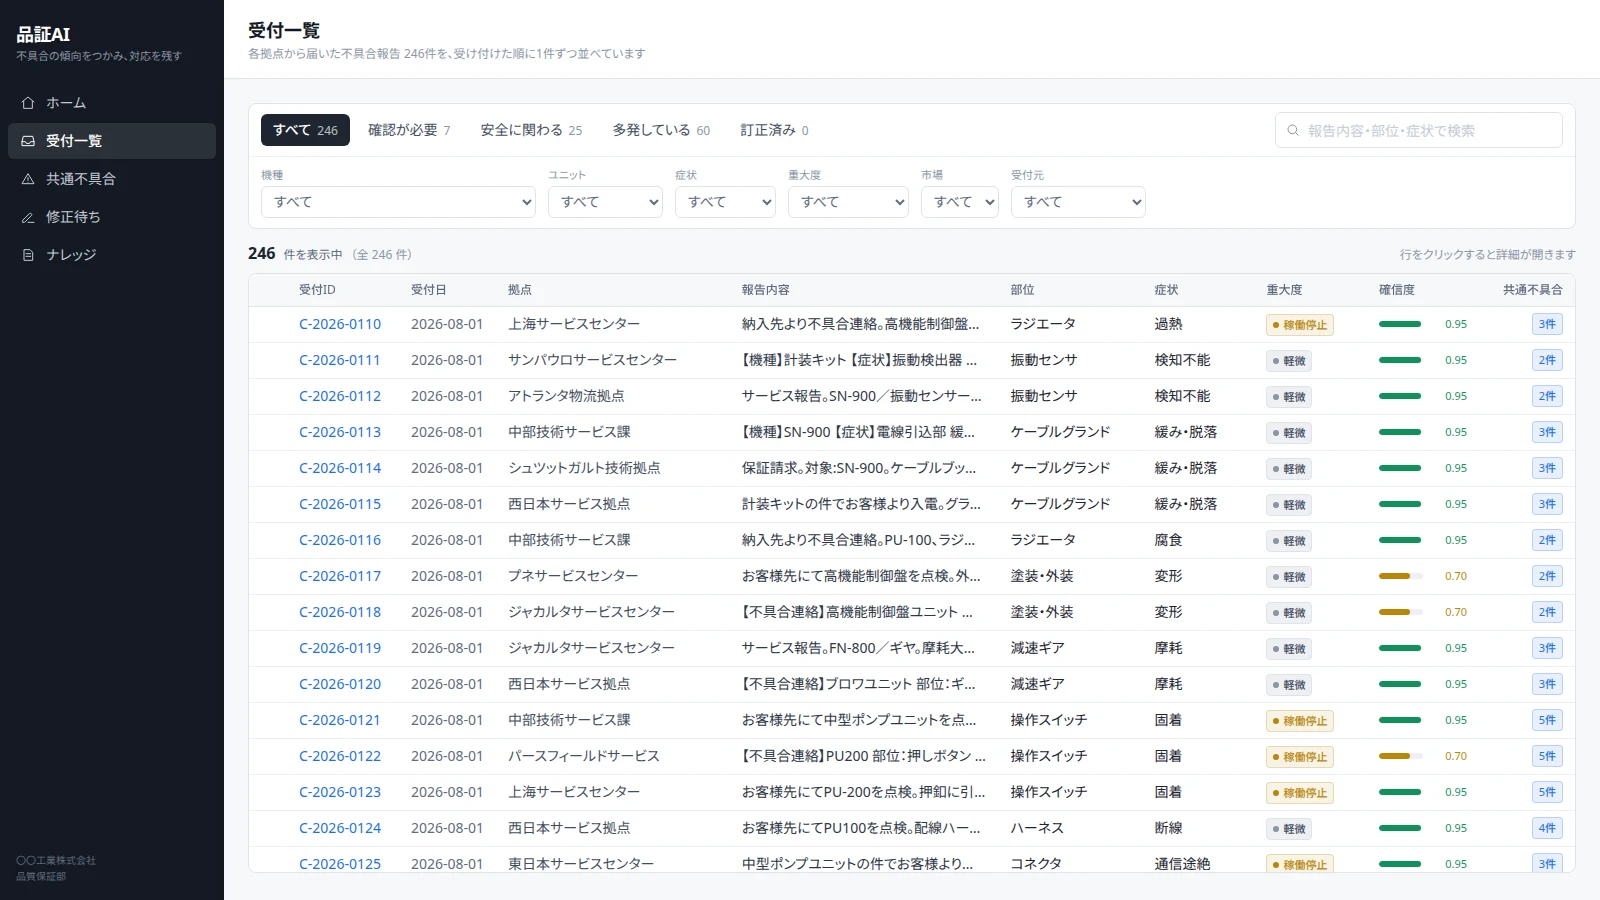Open report C-2026-0110 link

coord(340,324)
